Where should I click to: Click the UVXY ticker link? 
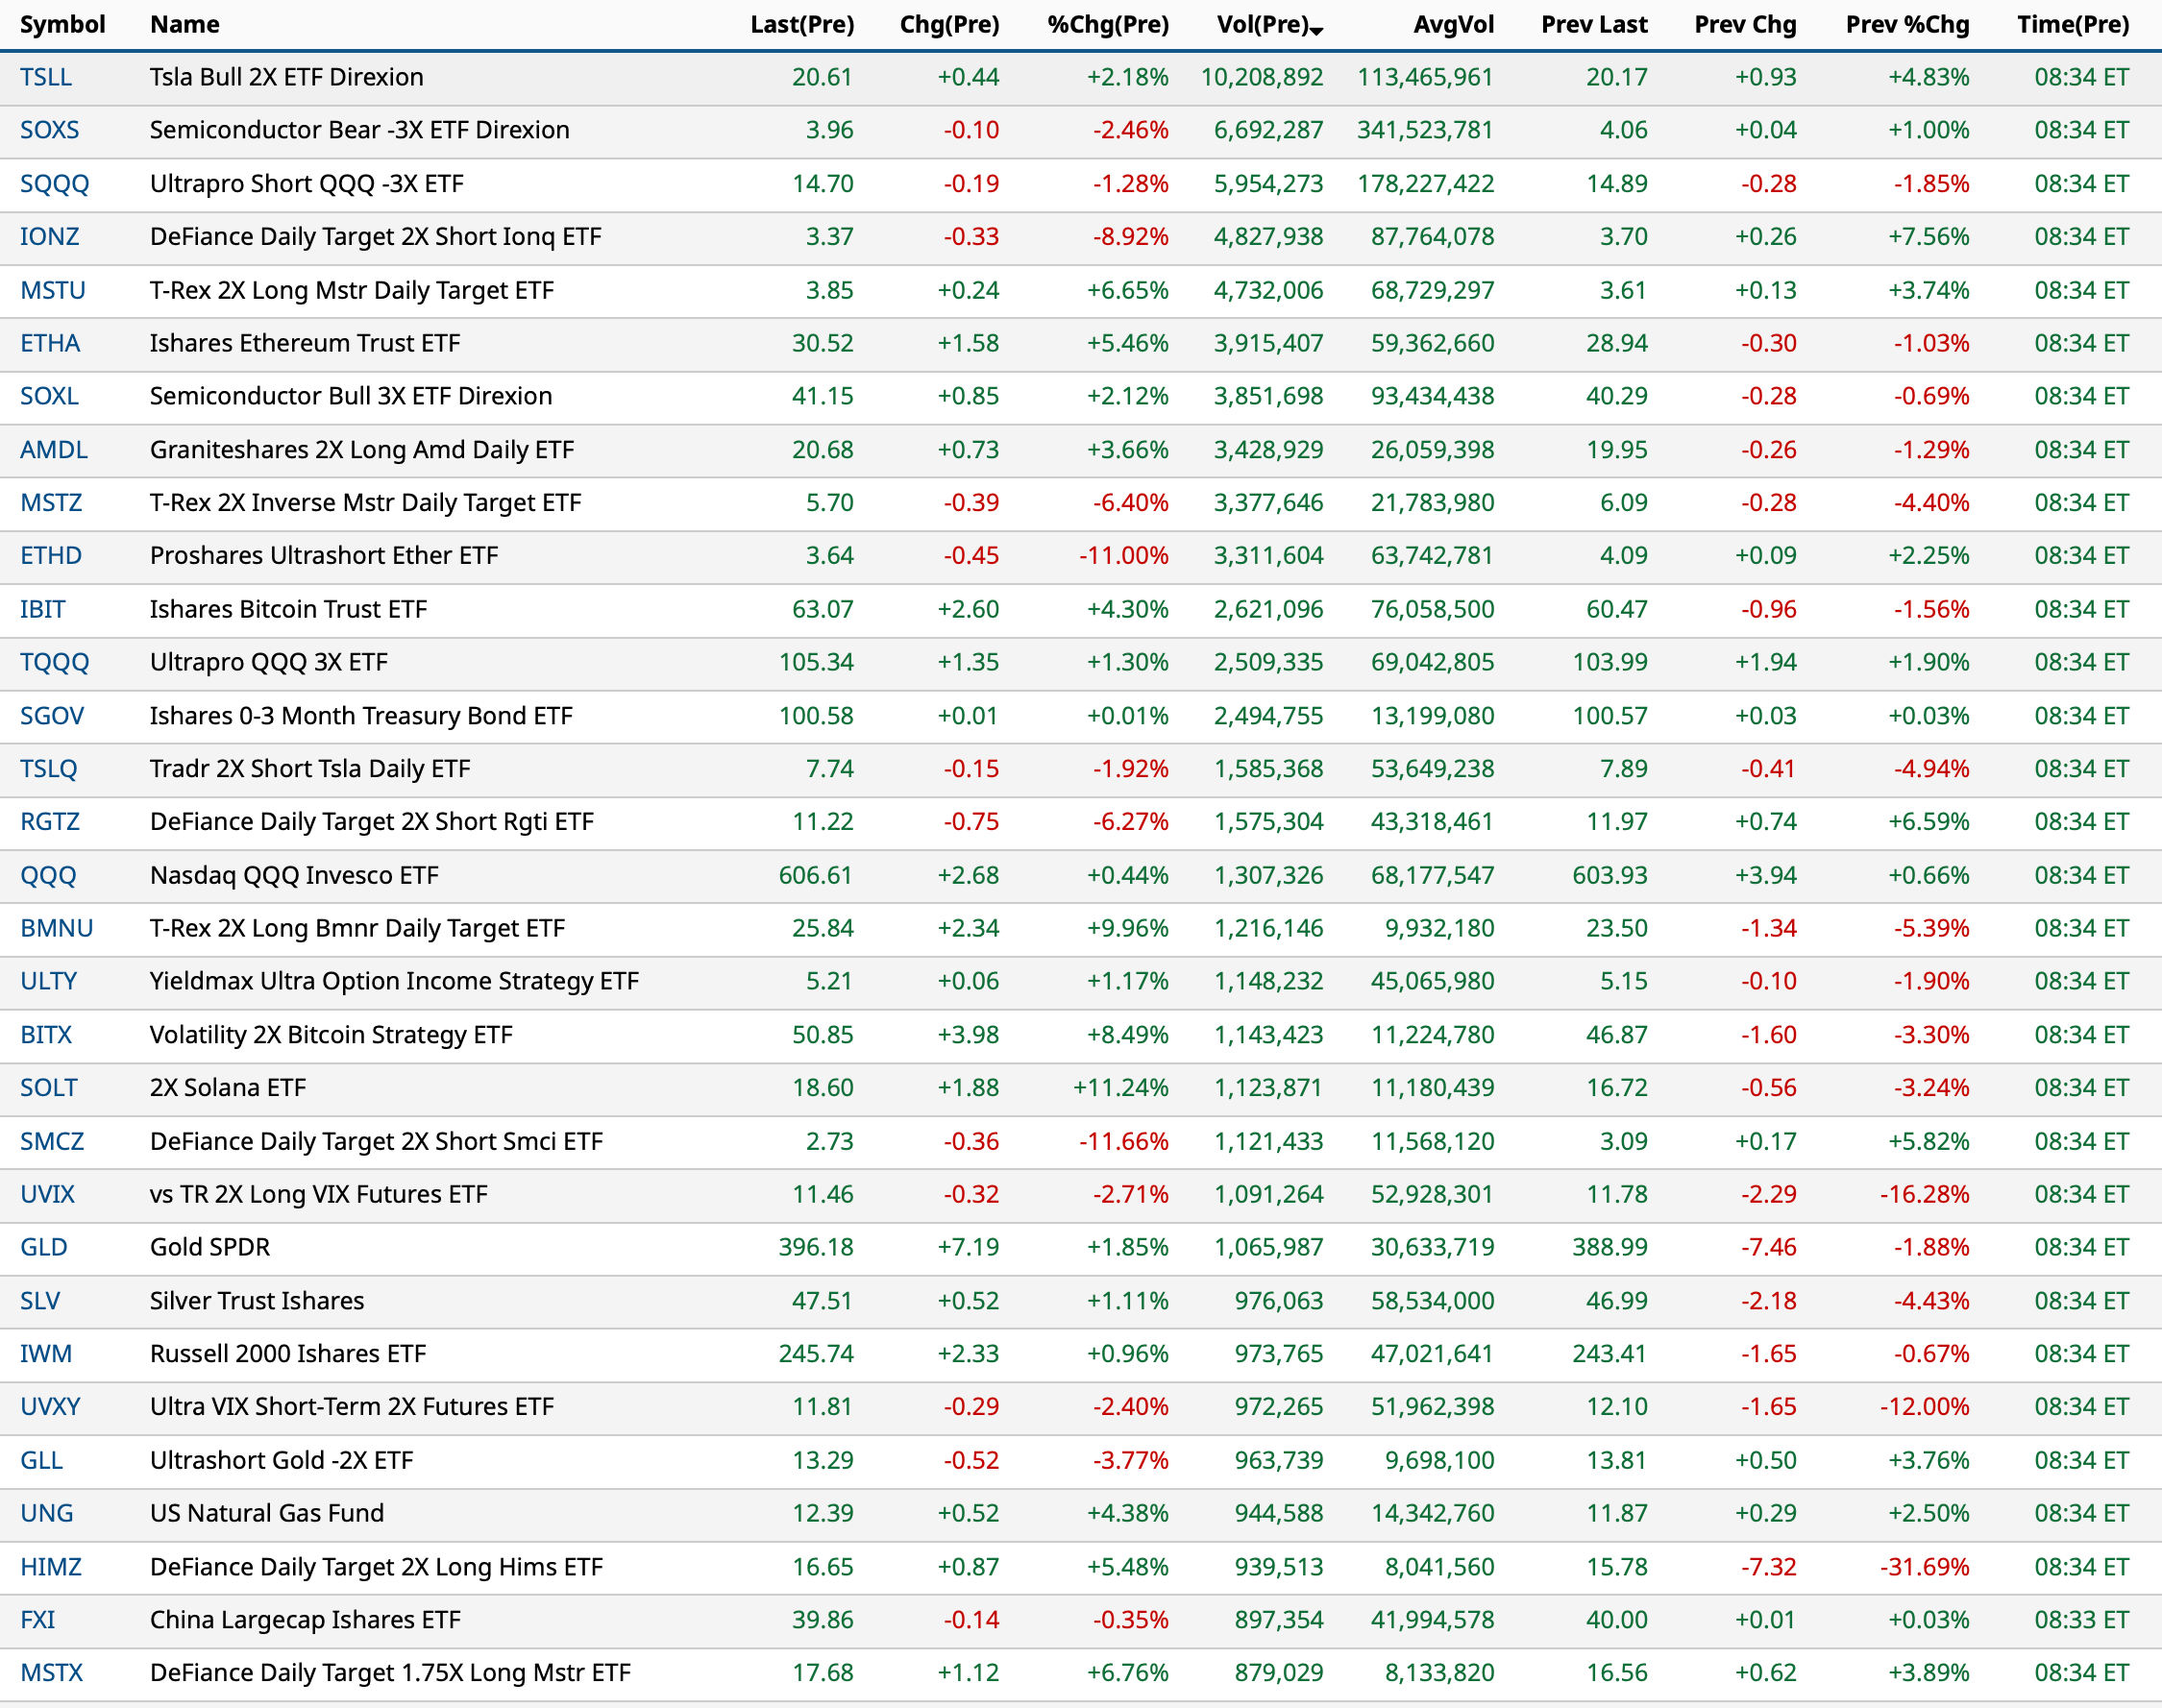coord(50,1406)
